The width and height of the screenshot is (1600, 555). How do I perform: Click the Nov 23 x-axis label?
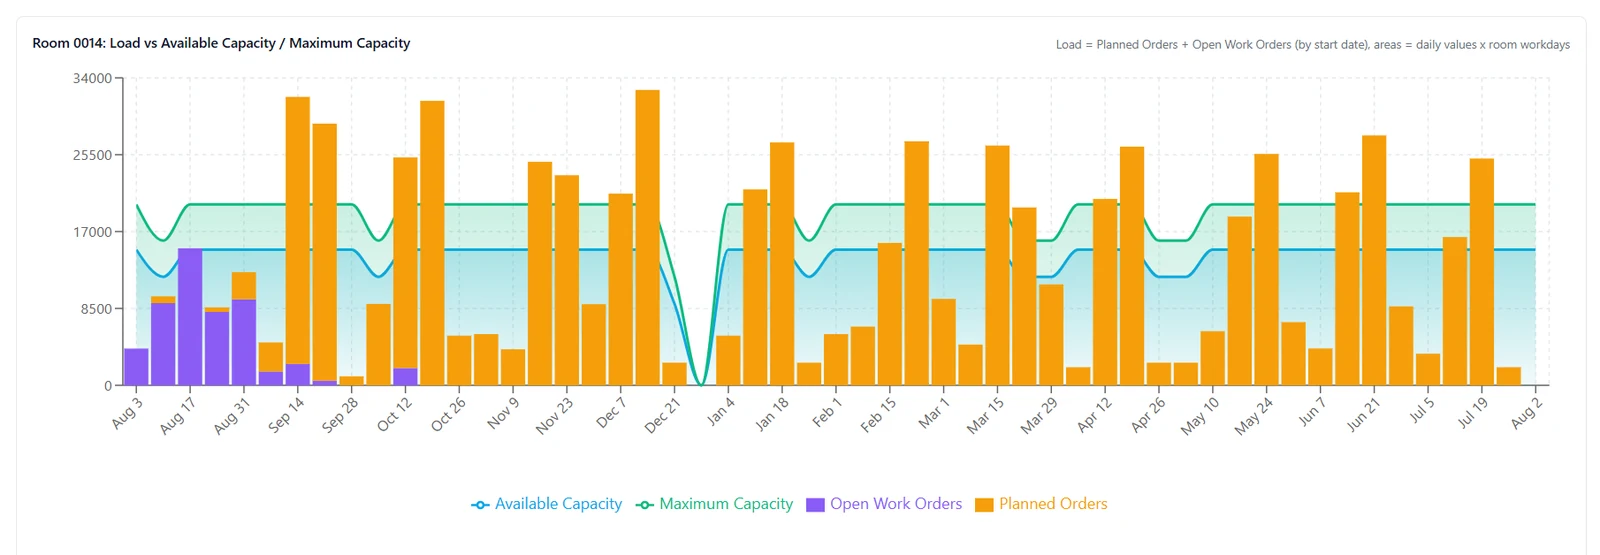coord(554,415)
